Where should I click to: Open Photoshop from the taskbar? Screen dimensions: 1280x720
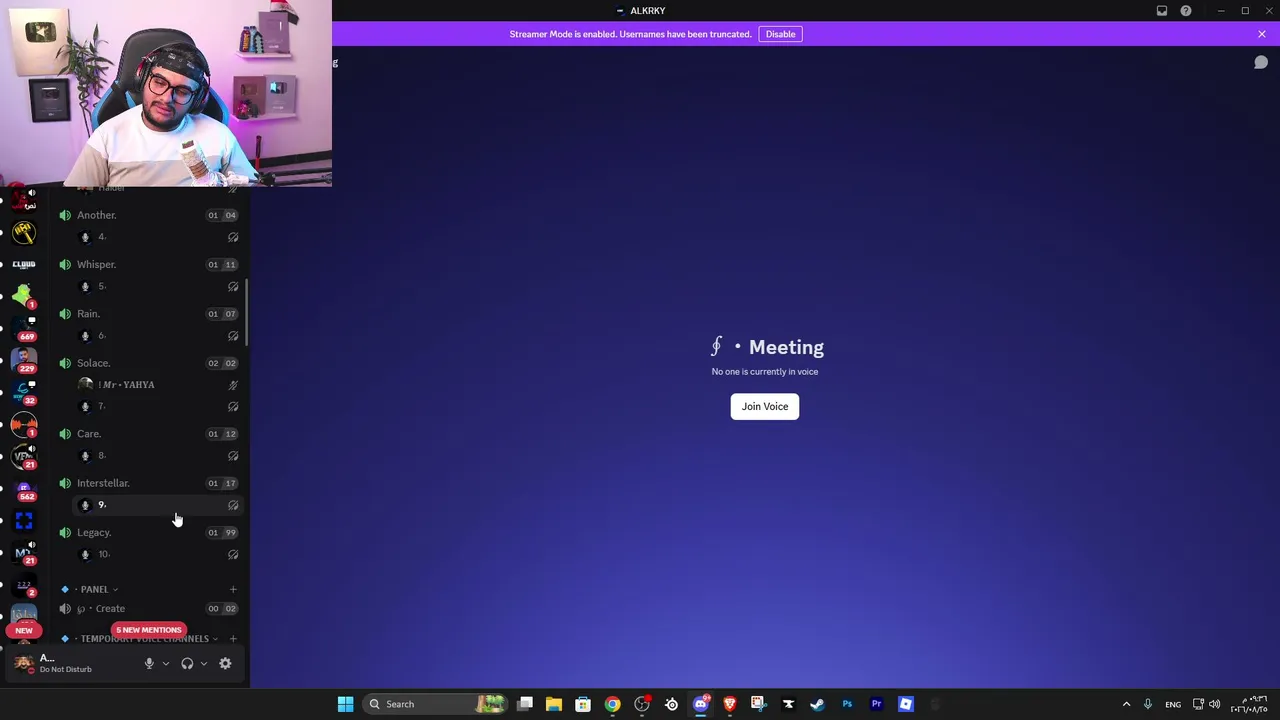click(x=847, y=704)
